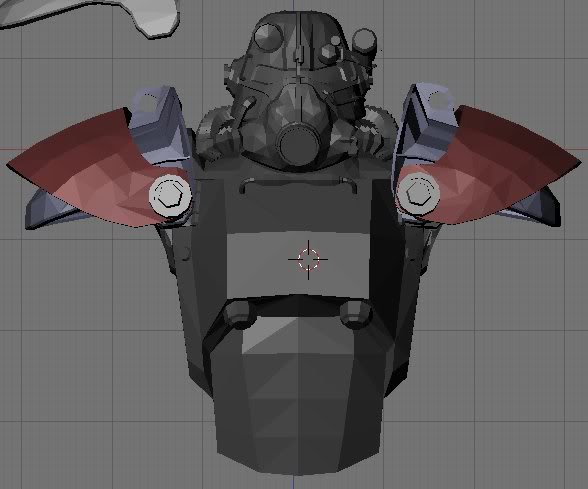The width and height of the screenshot is (588, 489).
Task: Click the 3D cursor crosshair on chest
Action: point(308,259)
